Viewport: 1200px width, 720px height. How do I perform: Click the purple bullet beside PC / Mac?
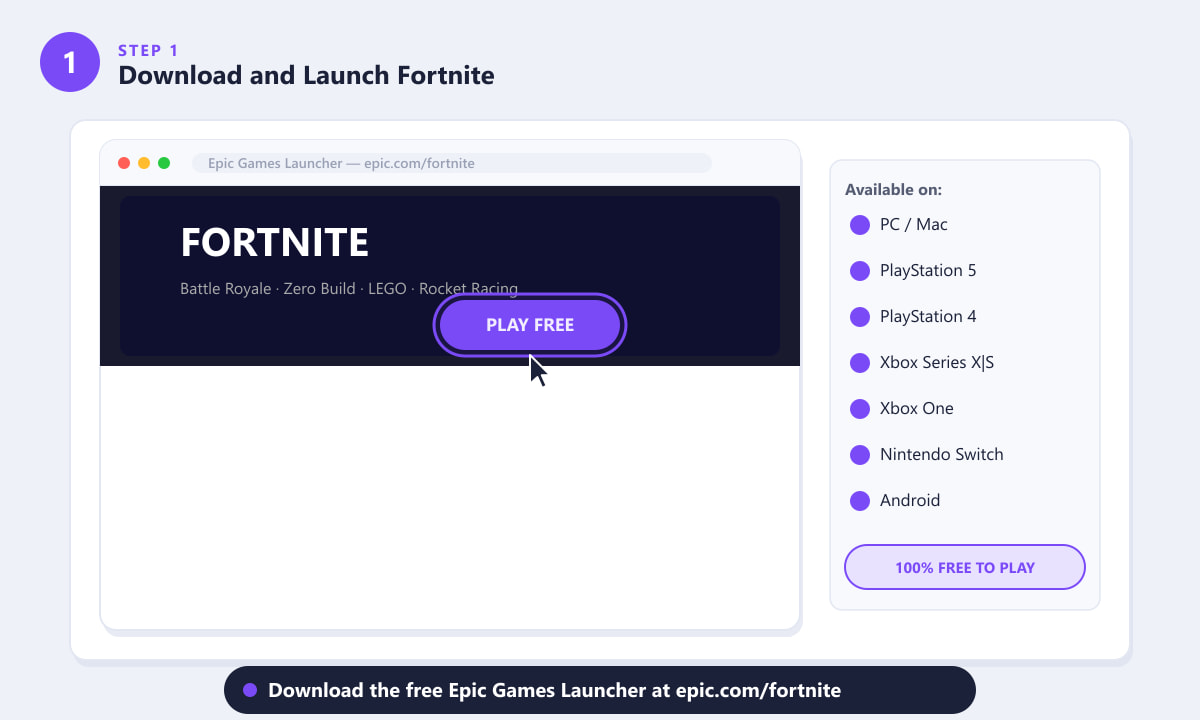[x=860, y=225]
